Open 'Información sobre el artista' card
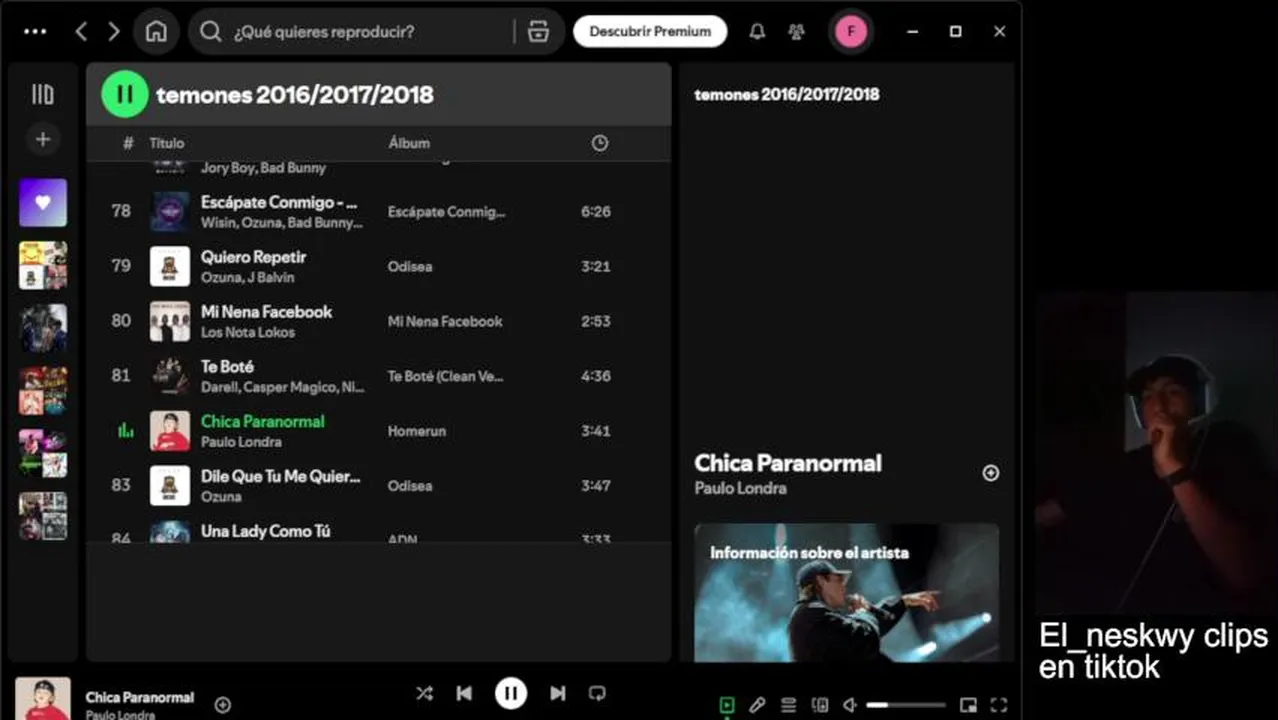1278x720 pixels. (846, 592)
